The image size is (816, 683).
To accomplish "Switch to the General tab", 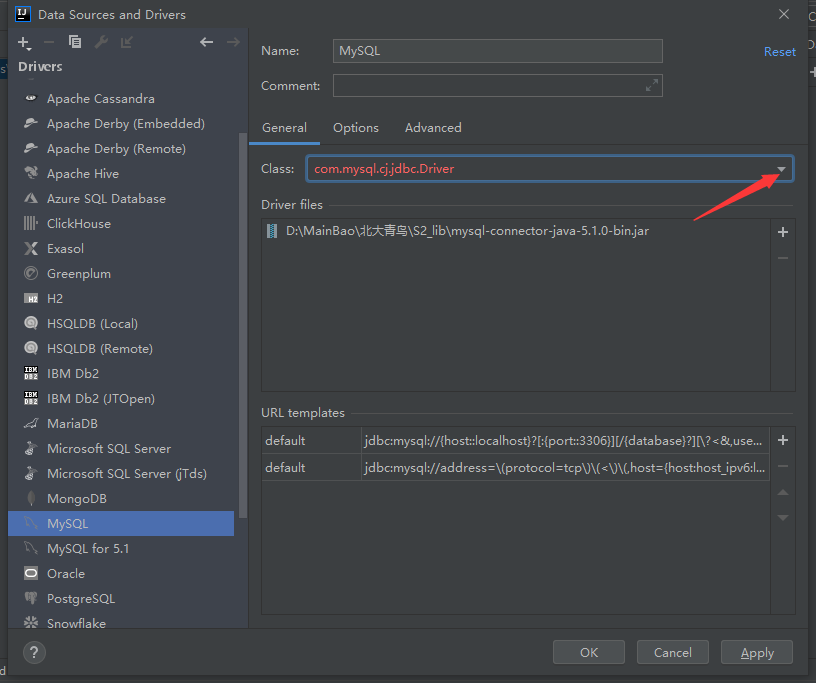I will pyautogui.click(x=284, y=128).
